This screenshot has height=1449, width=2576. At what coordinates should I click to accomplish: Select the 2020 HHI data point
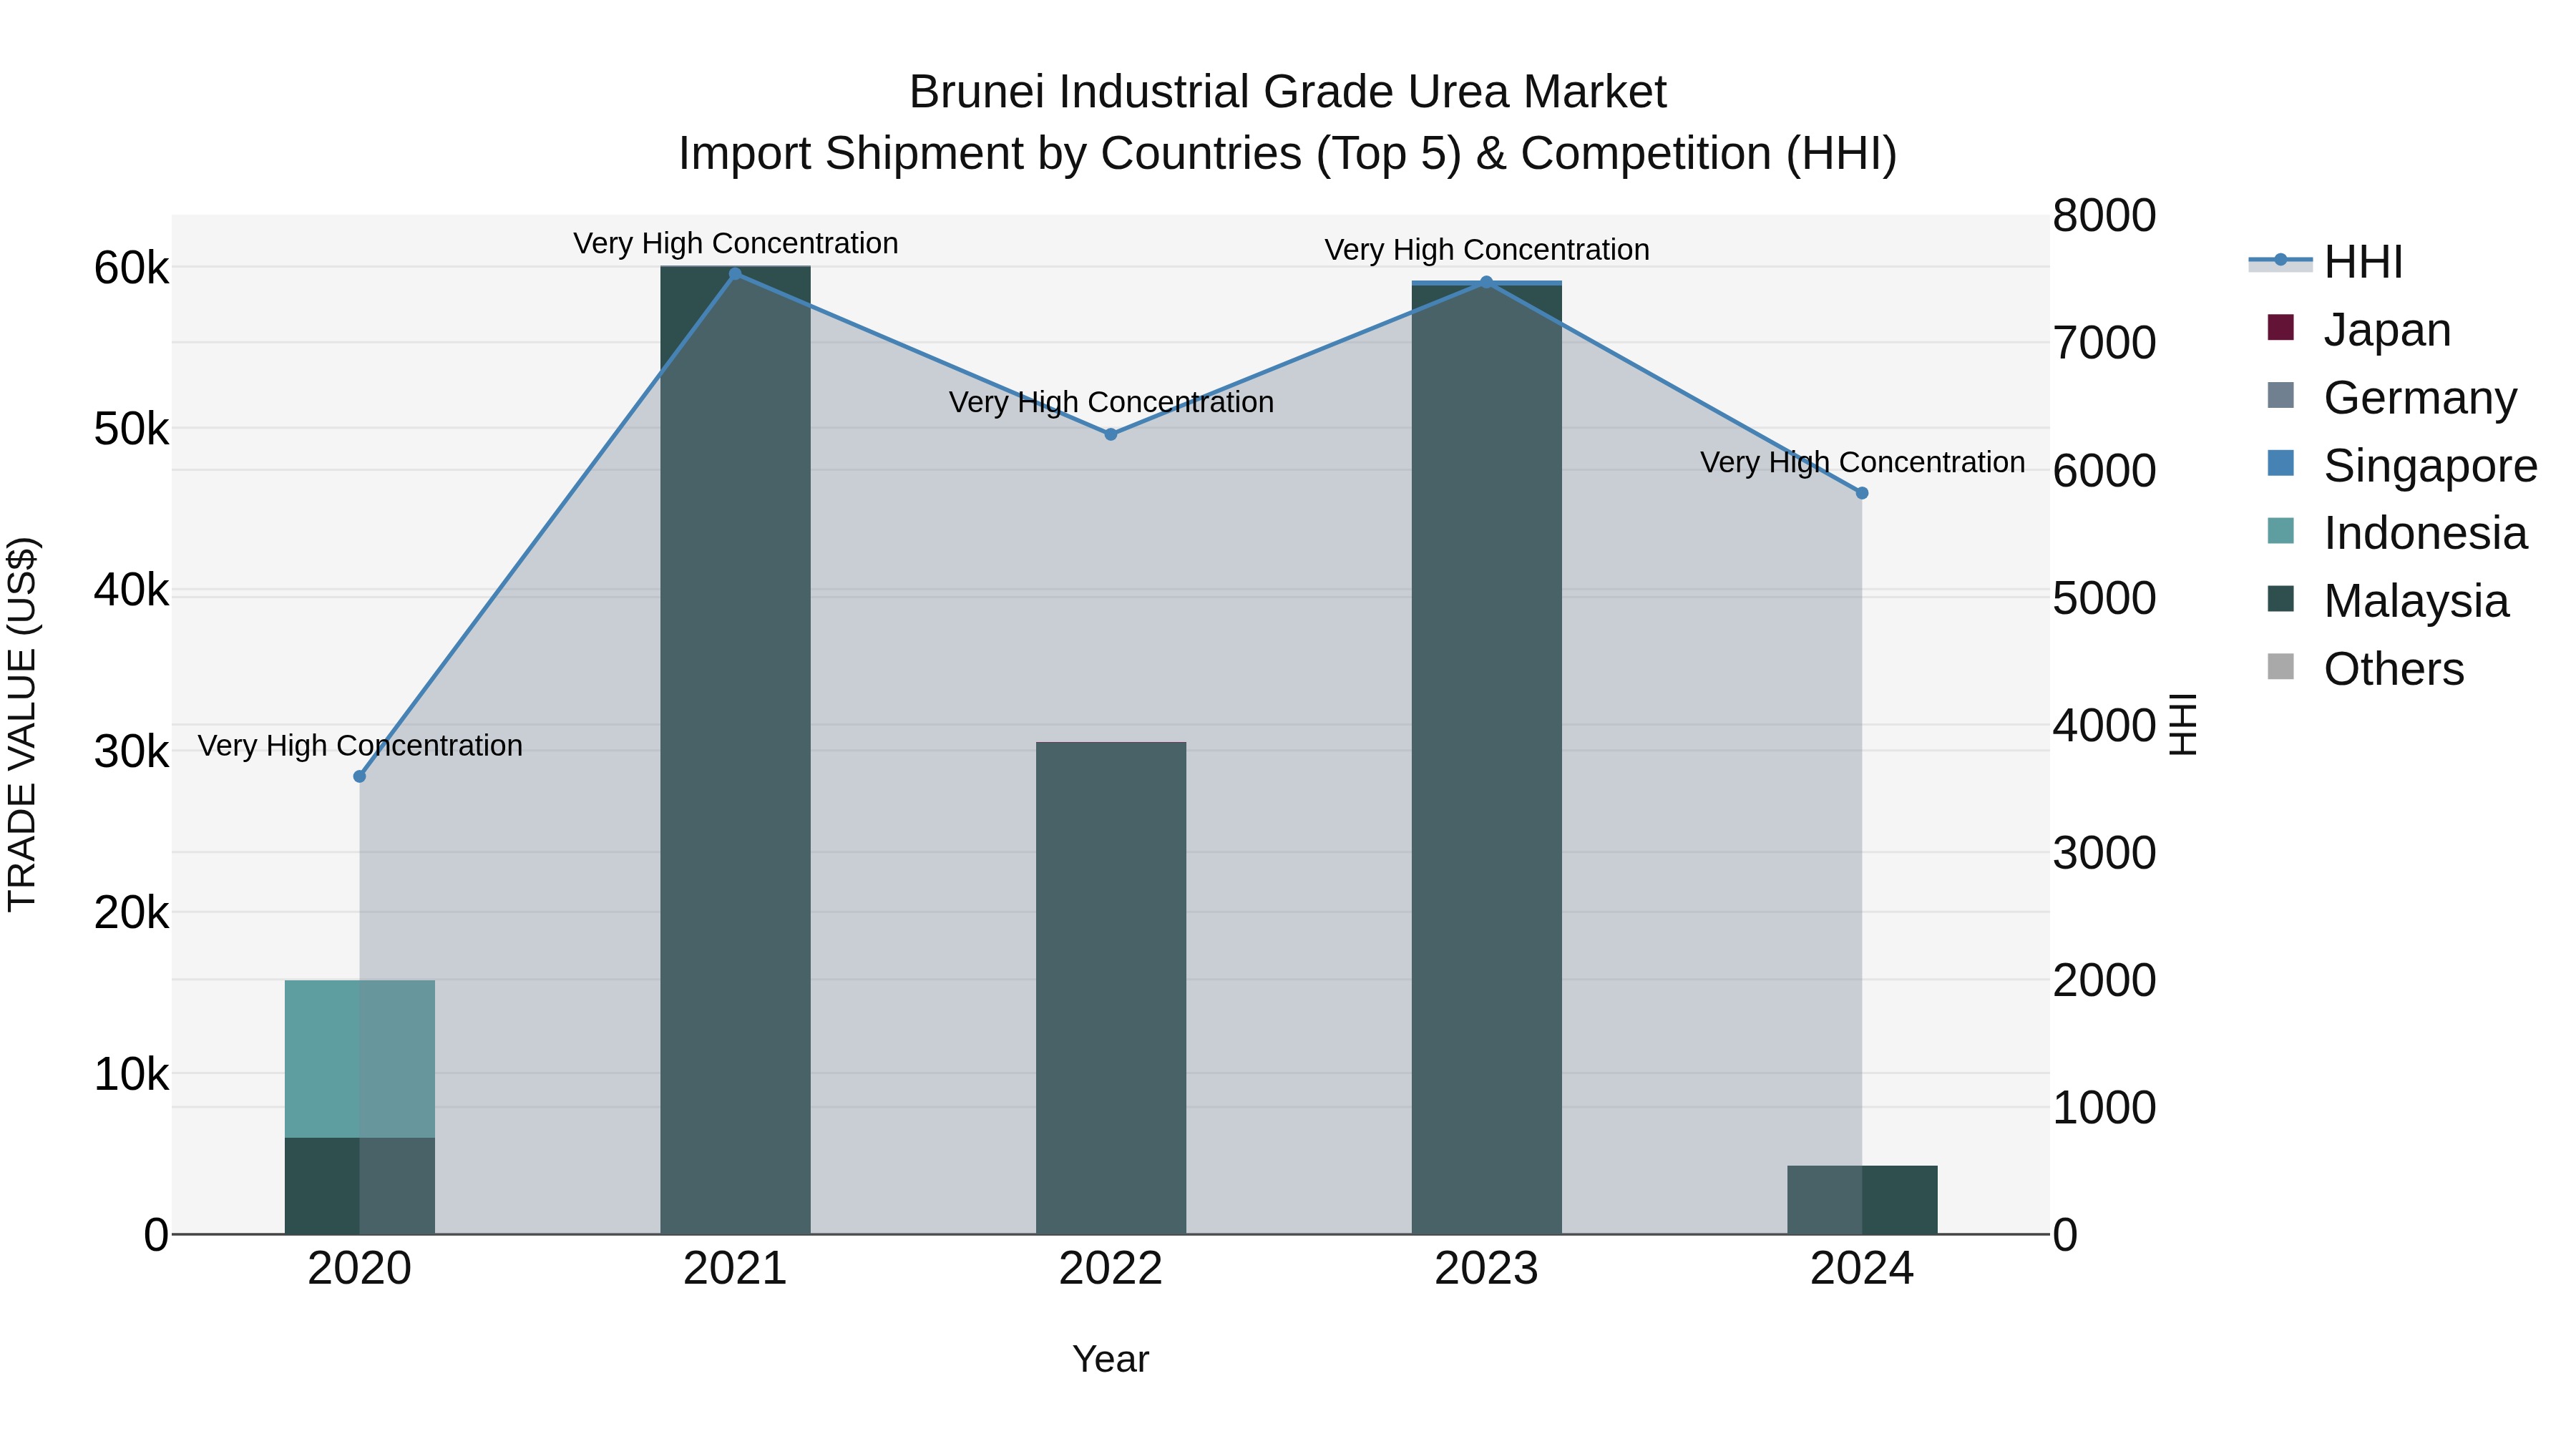coord(360,777)
